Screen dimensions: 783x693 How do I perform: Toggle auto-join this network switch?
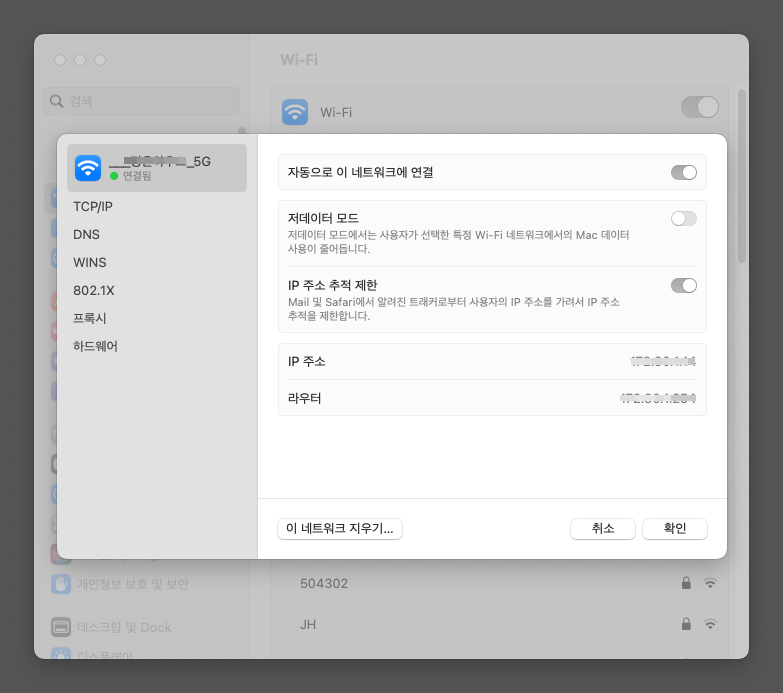click(x=684, y=172)
